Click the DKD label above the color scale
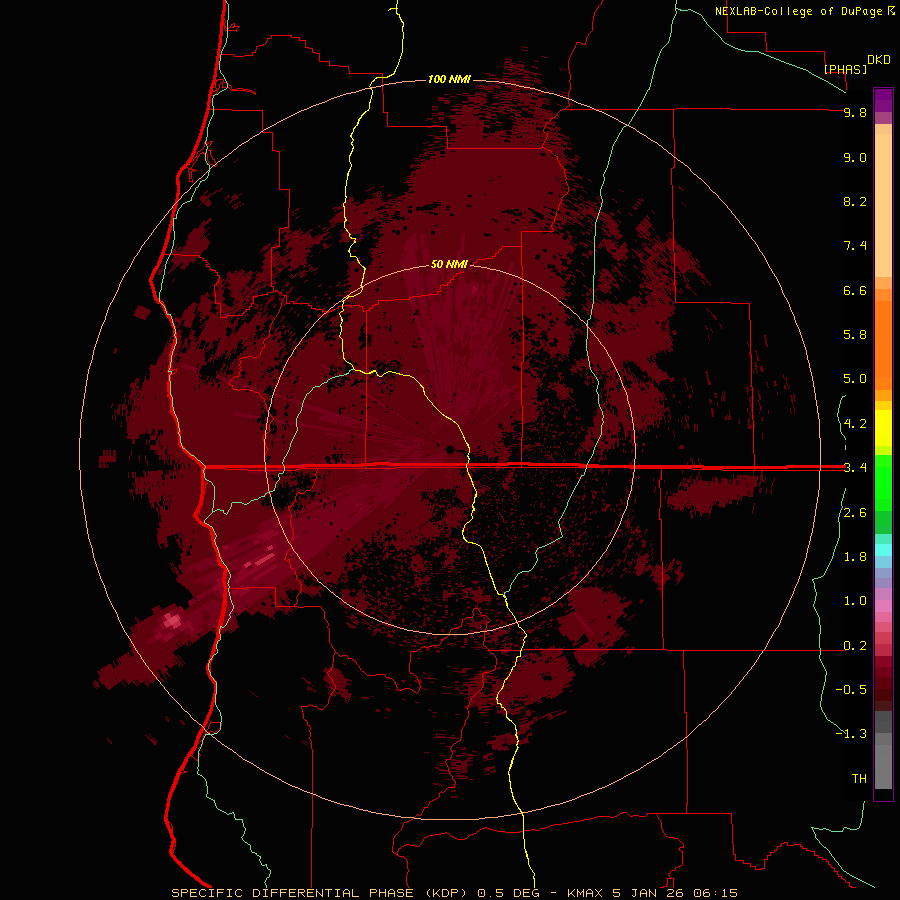Viewport: 900px width, 900px height. 879,60
